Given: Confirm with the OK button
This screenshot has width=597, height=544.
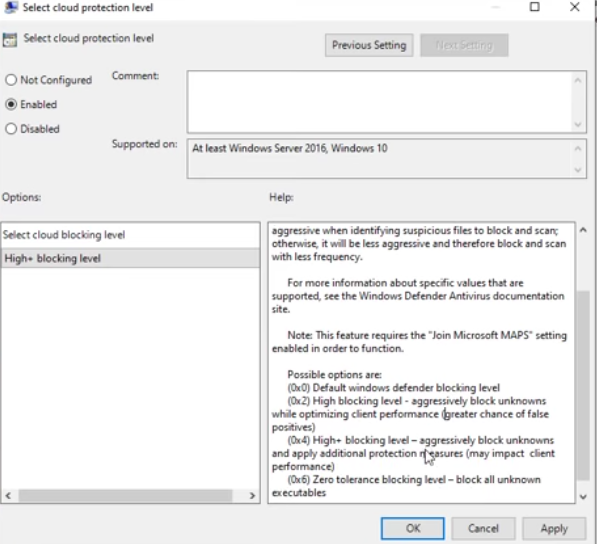Looking at the screenshot, I should pos(413,528).
